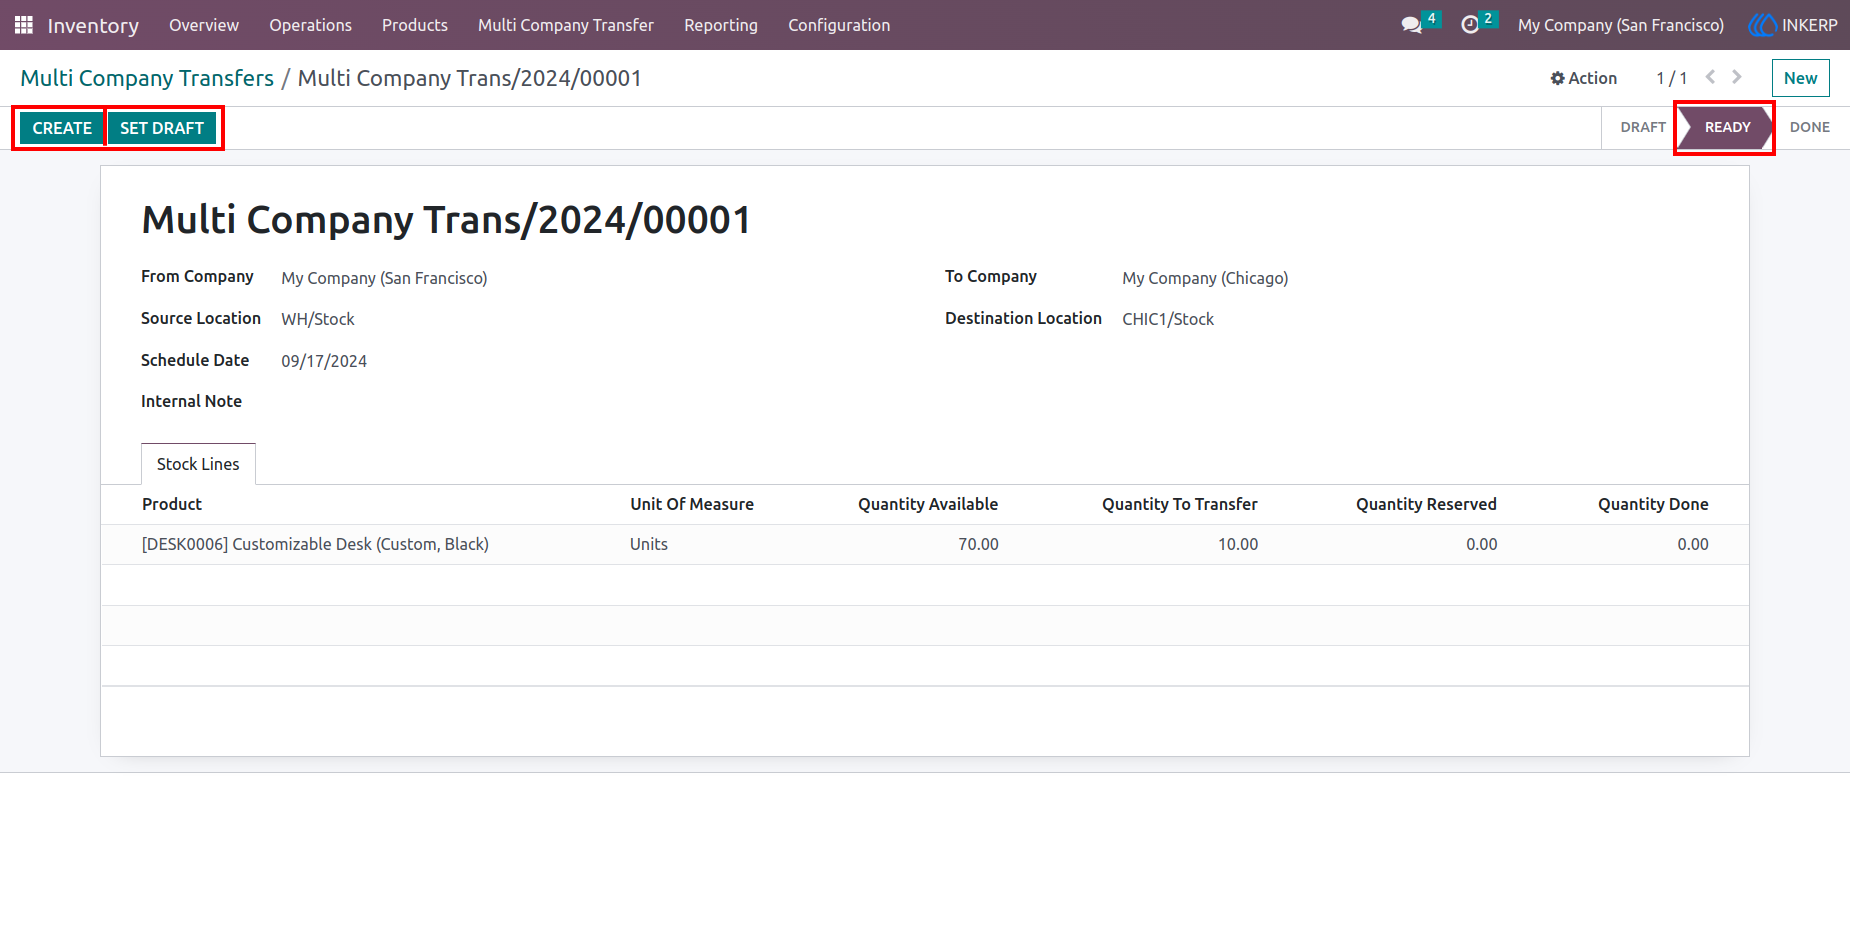Open the Action gear menu

pyautogui.click(x=1583, y=78)
